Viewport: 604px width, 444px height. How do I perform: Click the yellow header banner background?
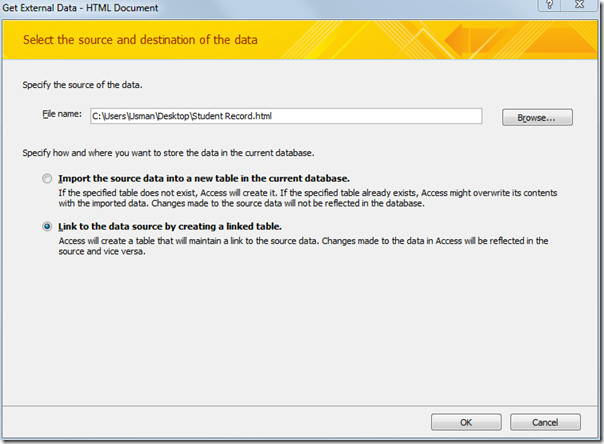(347, 40)
